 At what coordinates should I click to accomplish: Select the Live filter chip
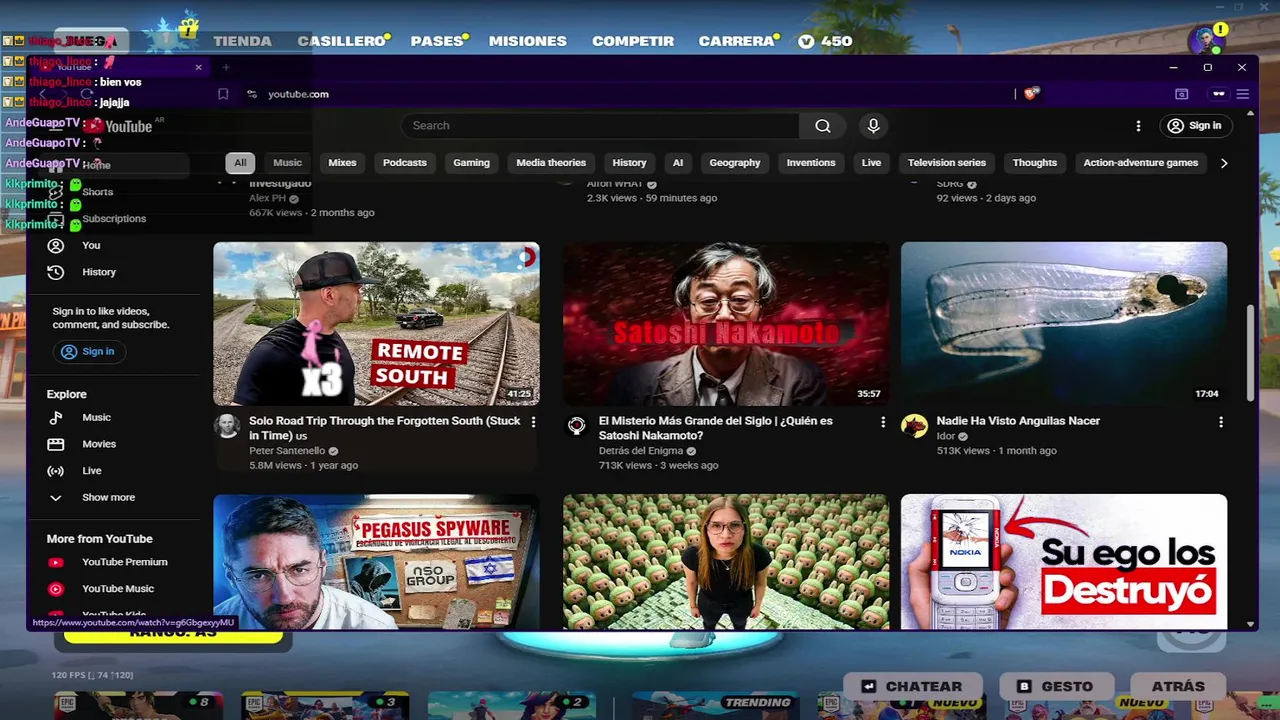871,163
